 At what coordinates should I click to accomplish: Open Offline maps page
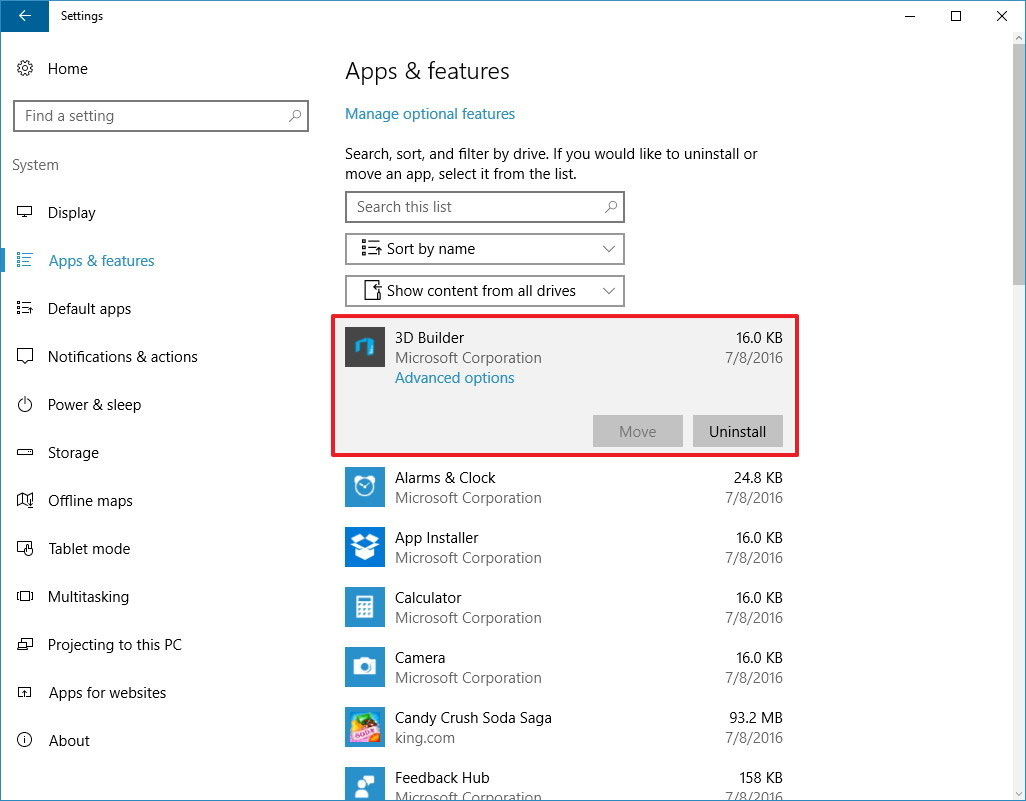click(90, 501)
